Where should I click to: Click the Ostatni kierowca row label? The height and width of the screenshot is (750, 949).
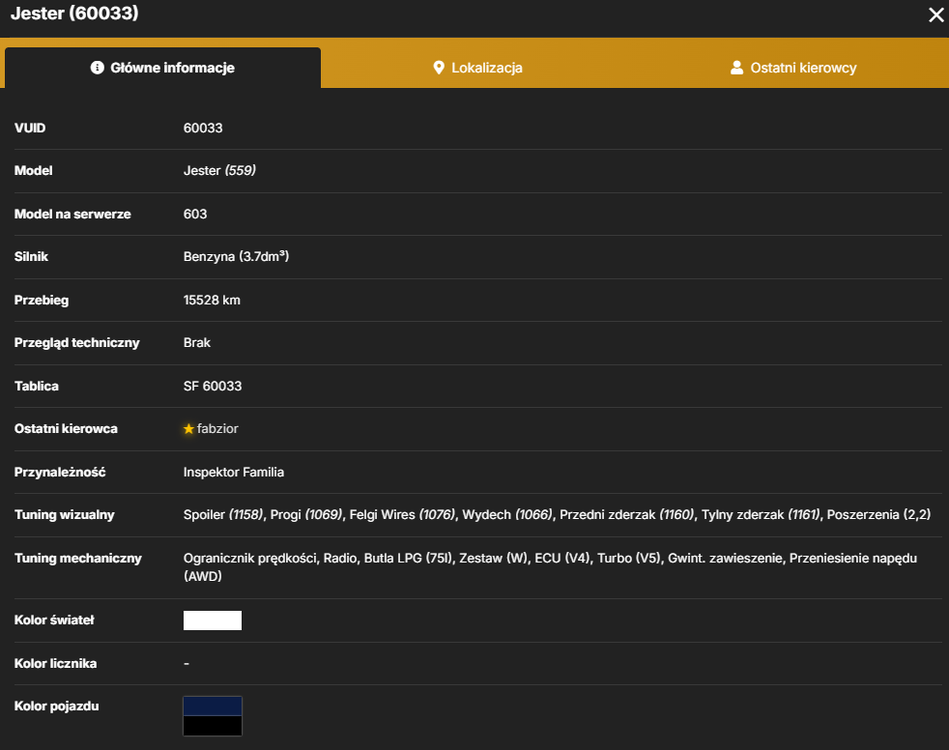66,429
